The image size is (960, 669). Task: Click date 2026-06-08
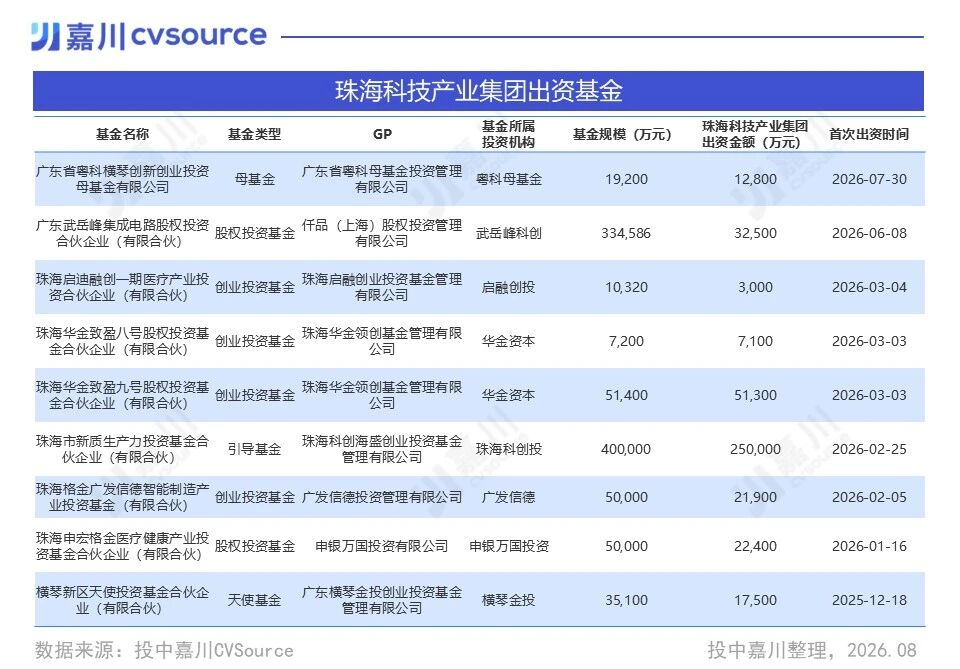[869, 233]
